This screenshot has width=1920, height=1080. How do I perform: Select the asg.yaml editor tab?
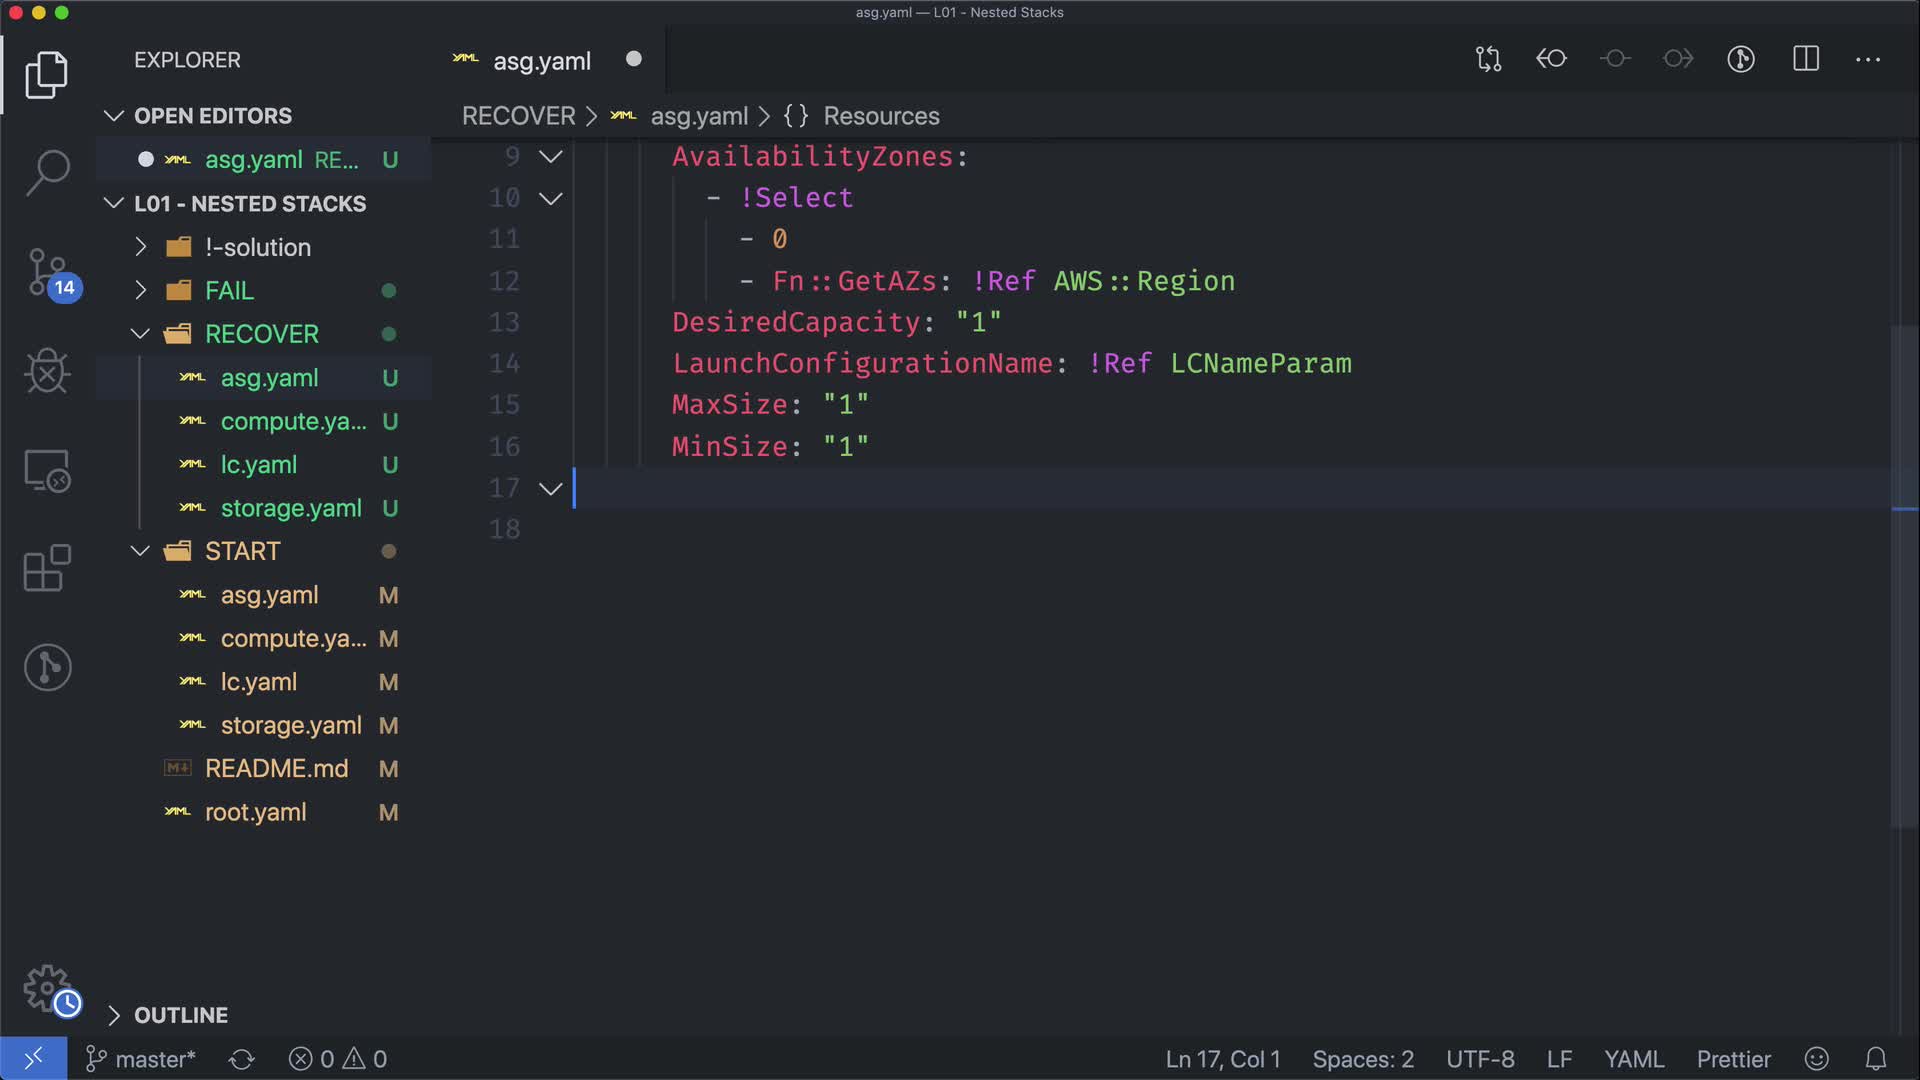pos(541,61)
